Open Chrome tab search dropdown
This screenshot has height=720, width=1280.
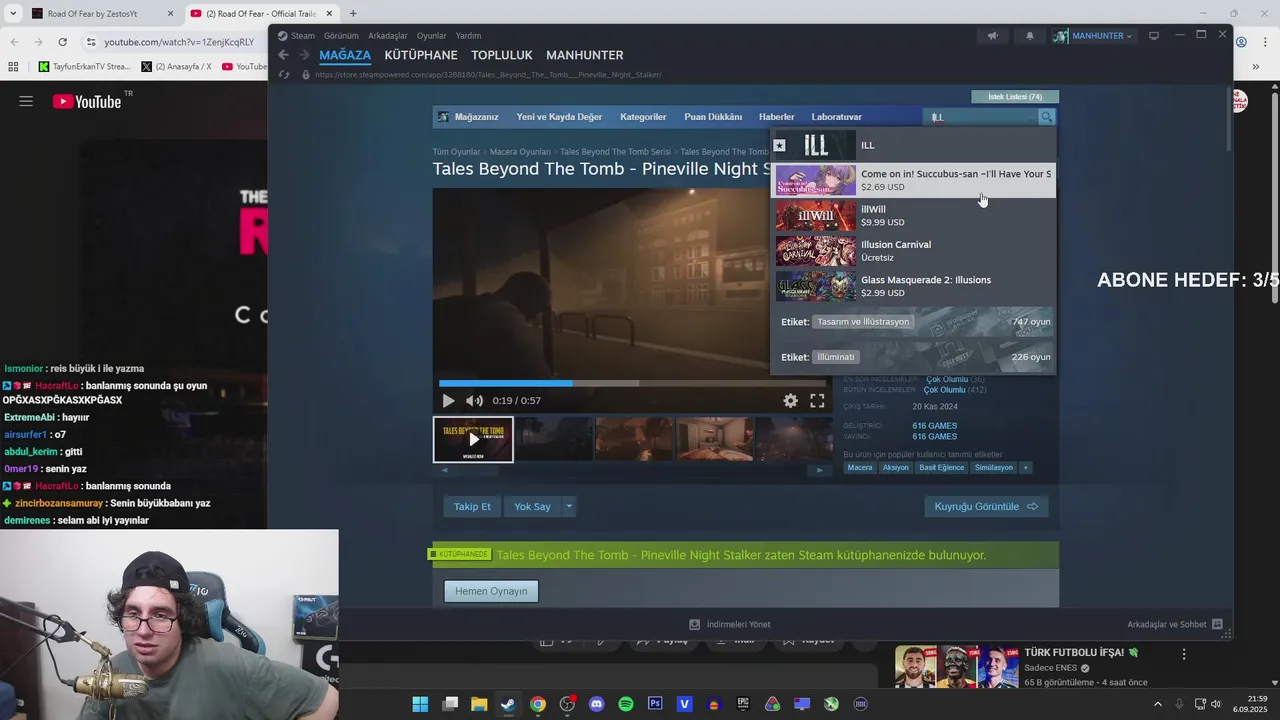[x=13, y=14]
